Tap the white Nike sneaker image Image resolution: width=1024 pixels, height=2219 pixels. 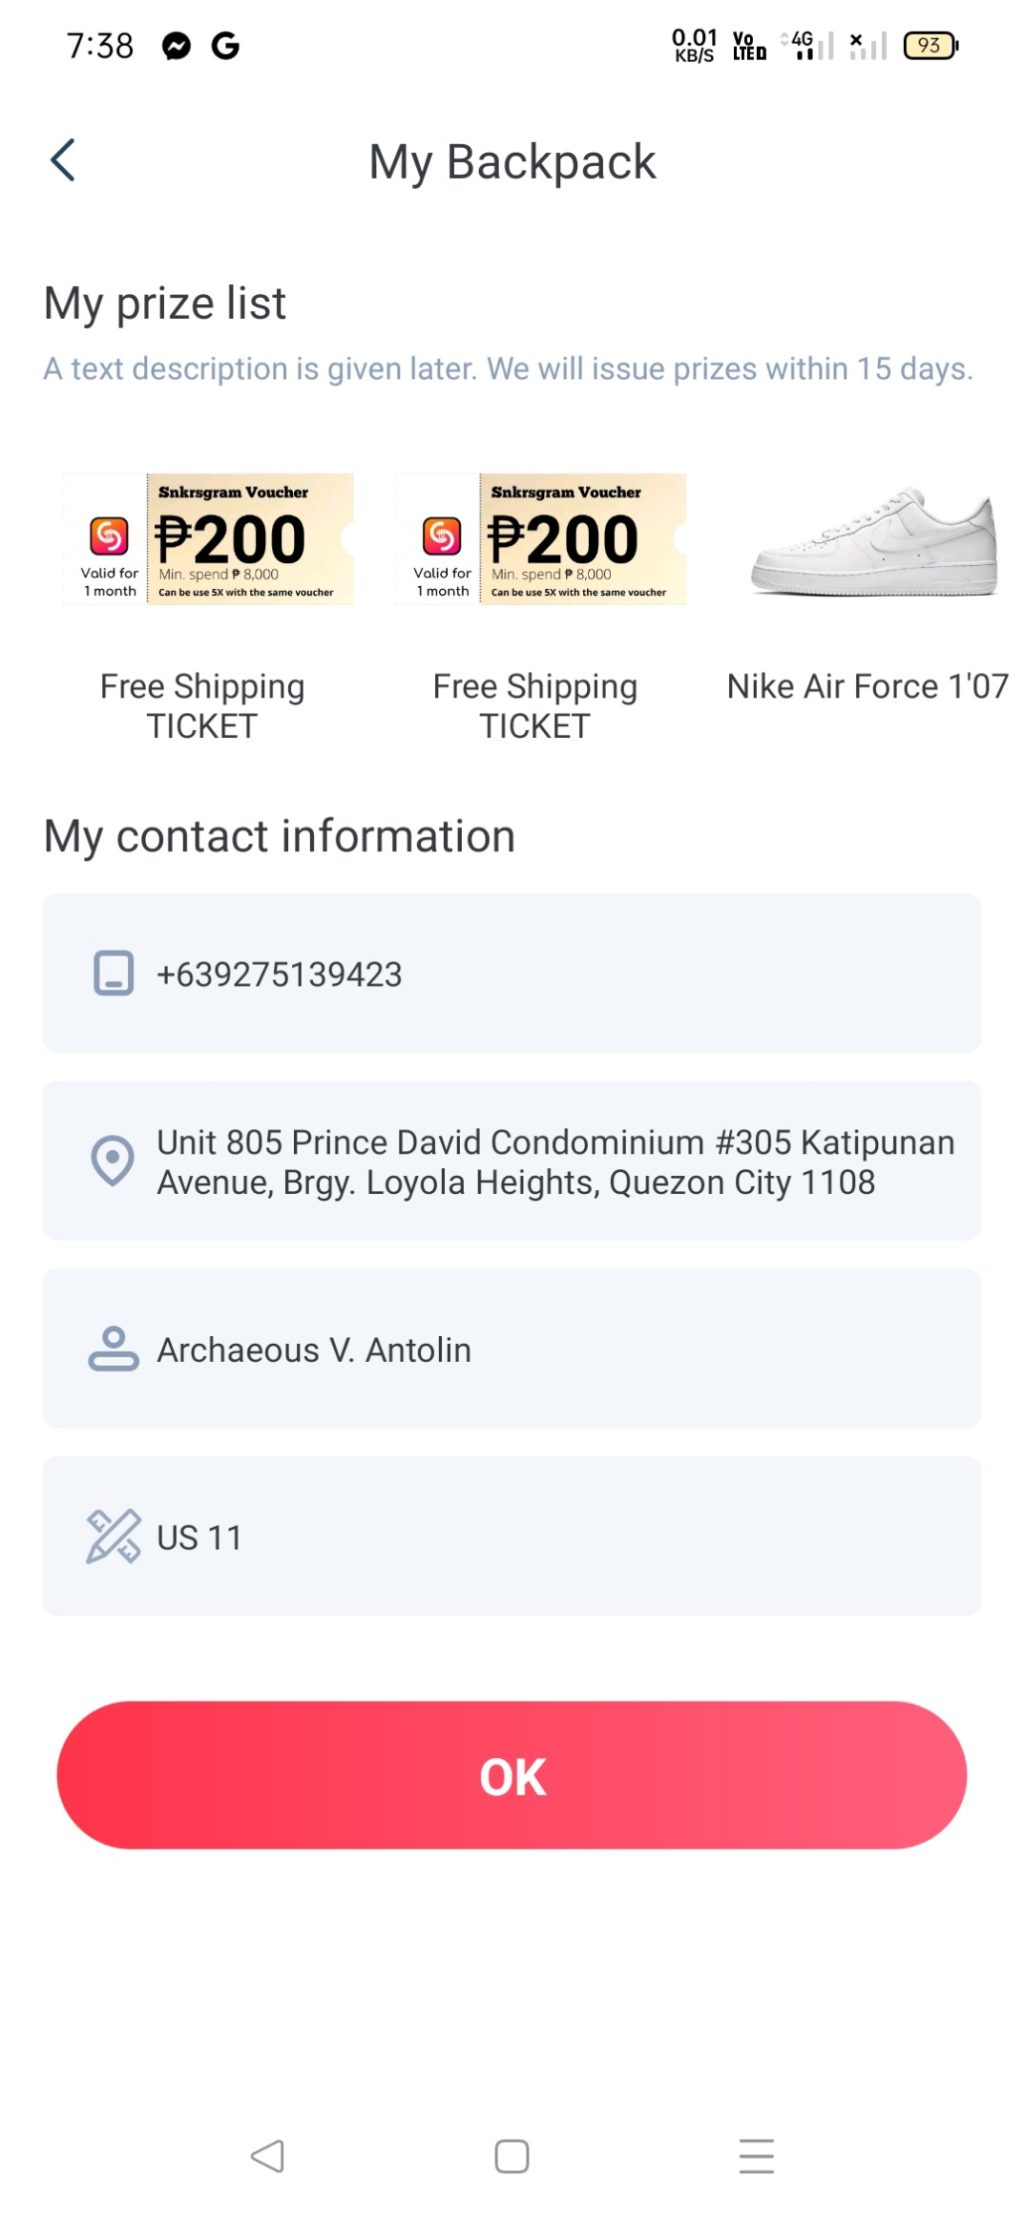873,543
